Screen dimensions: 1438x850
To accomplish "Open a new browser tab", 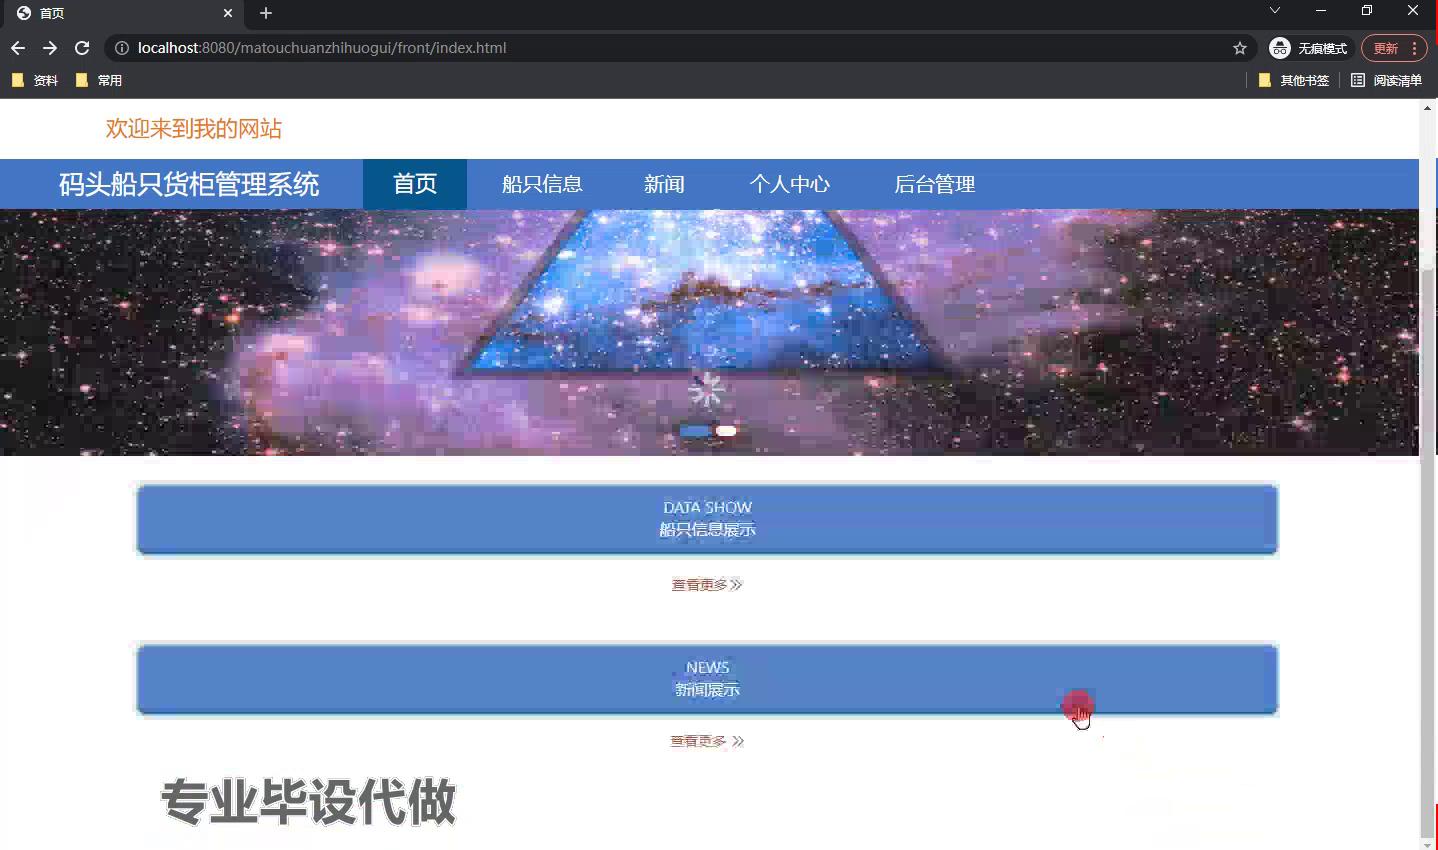I will tap(265, 13).
